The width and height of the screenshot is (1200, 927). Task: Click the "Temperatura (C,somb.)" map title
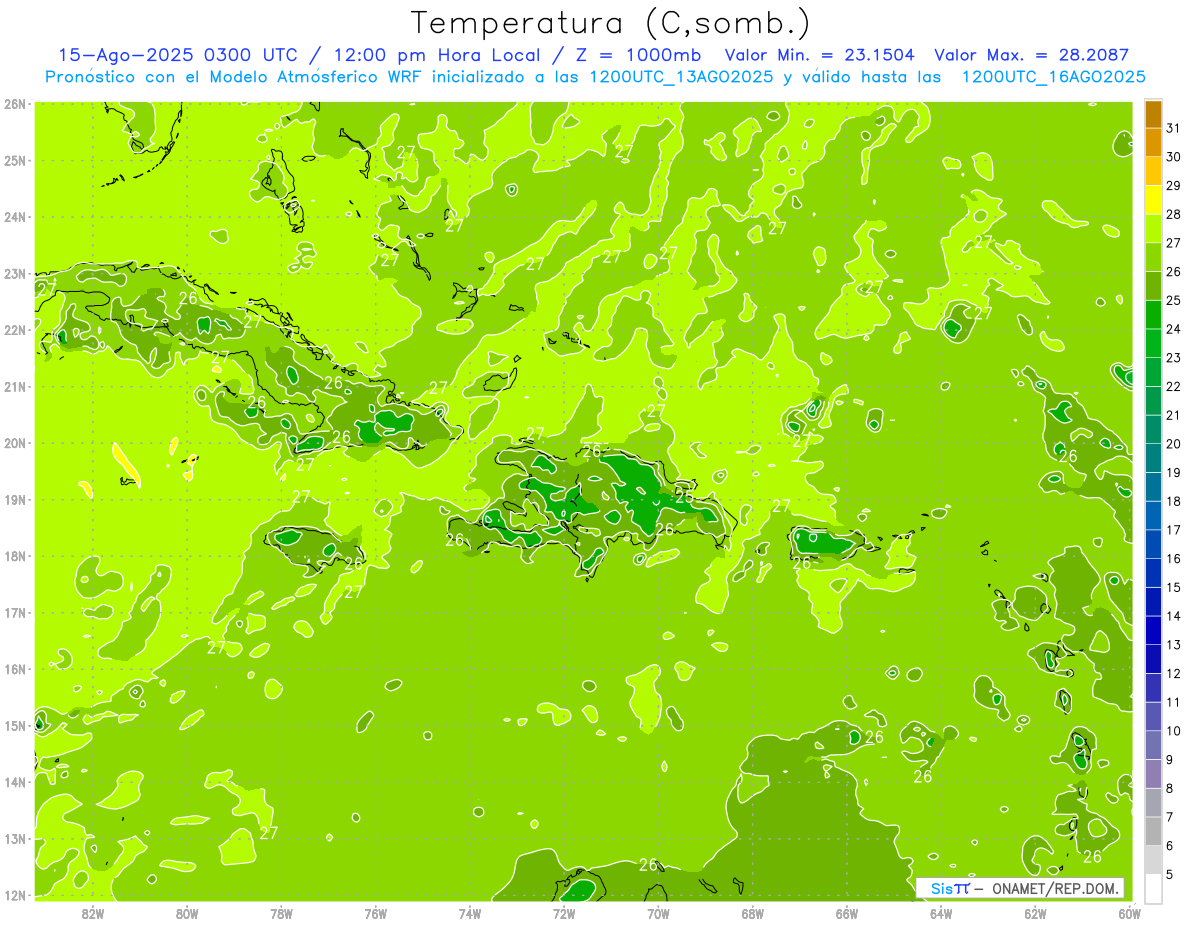tap(611, 23)
